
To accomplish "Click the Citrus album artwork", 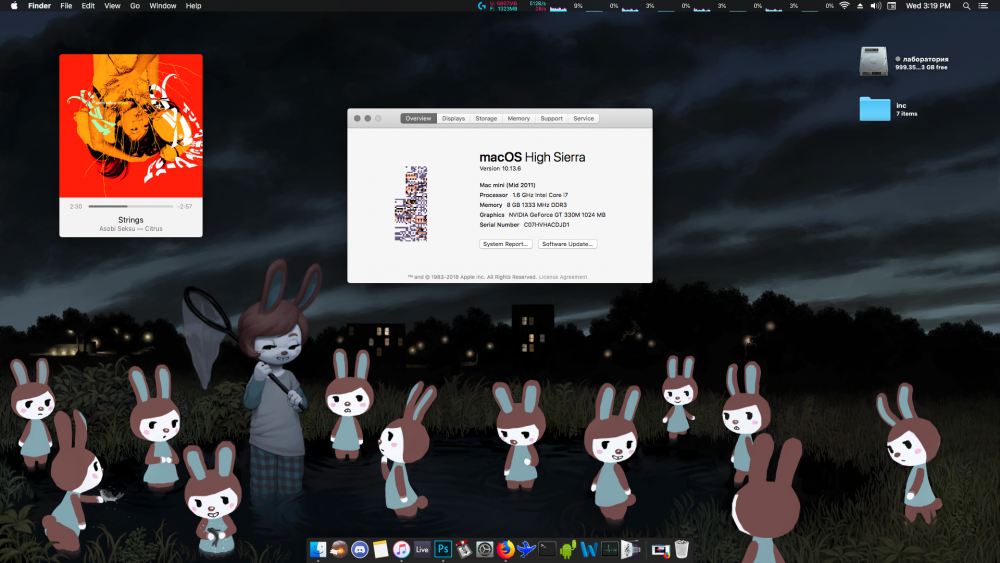I will click(131, 126).
